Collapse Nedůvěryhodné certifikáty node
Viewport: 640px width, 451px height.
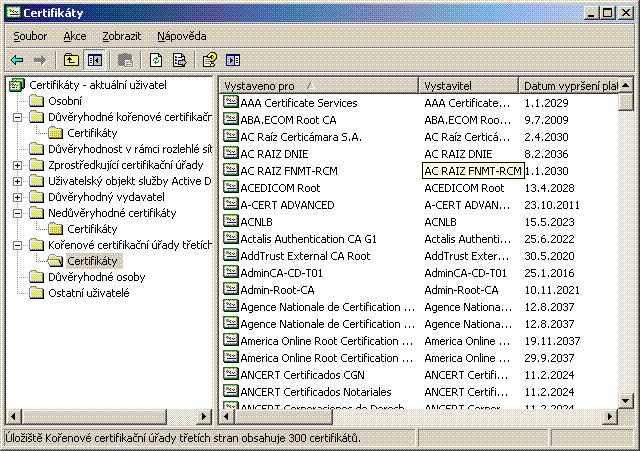pos(18,213)
